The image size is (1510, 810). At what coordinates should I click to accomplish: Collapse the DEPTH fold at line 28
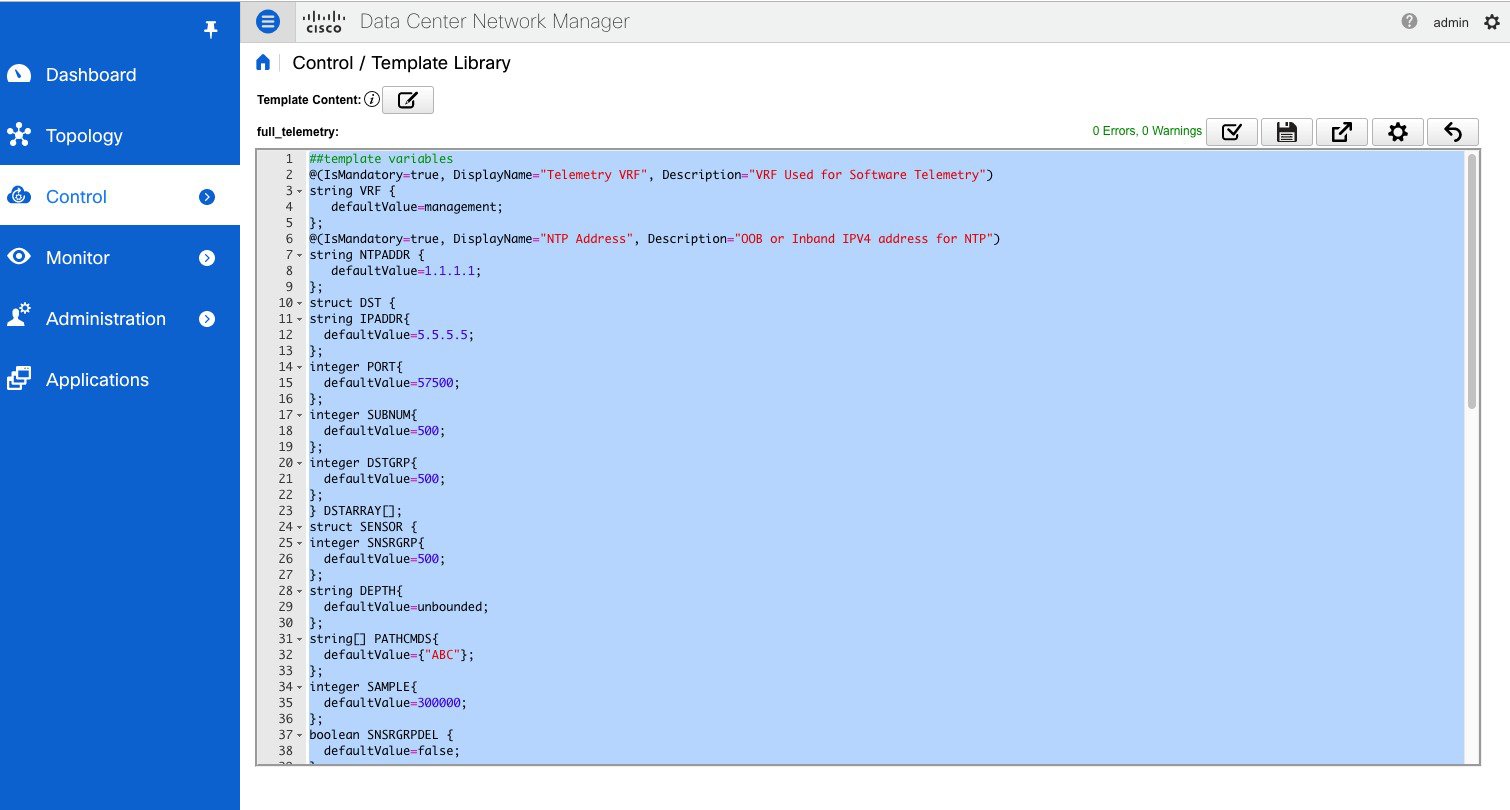point(300,591)
